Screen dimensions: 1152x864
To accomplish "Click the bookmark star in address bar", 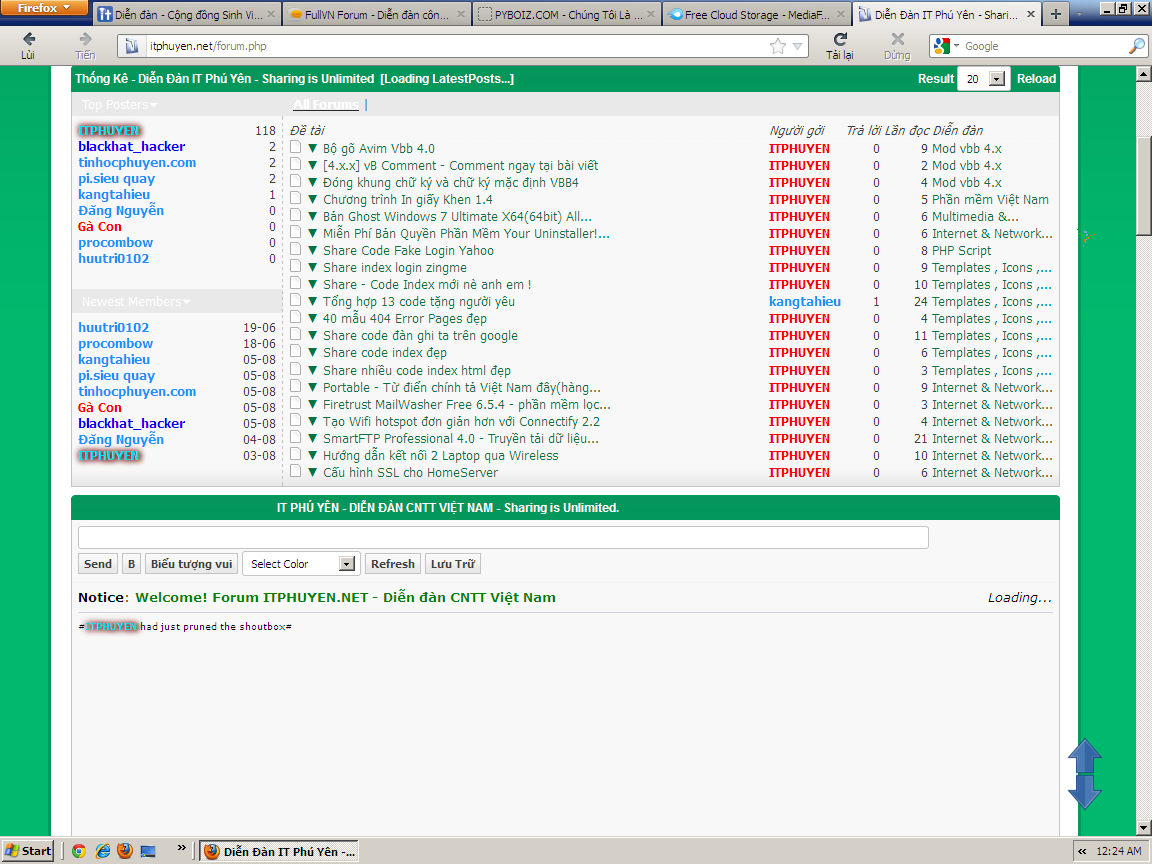I will click(x=777, y=46).
